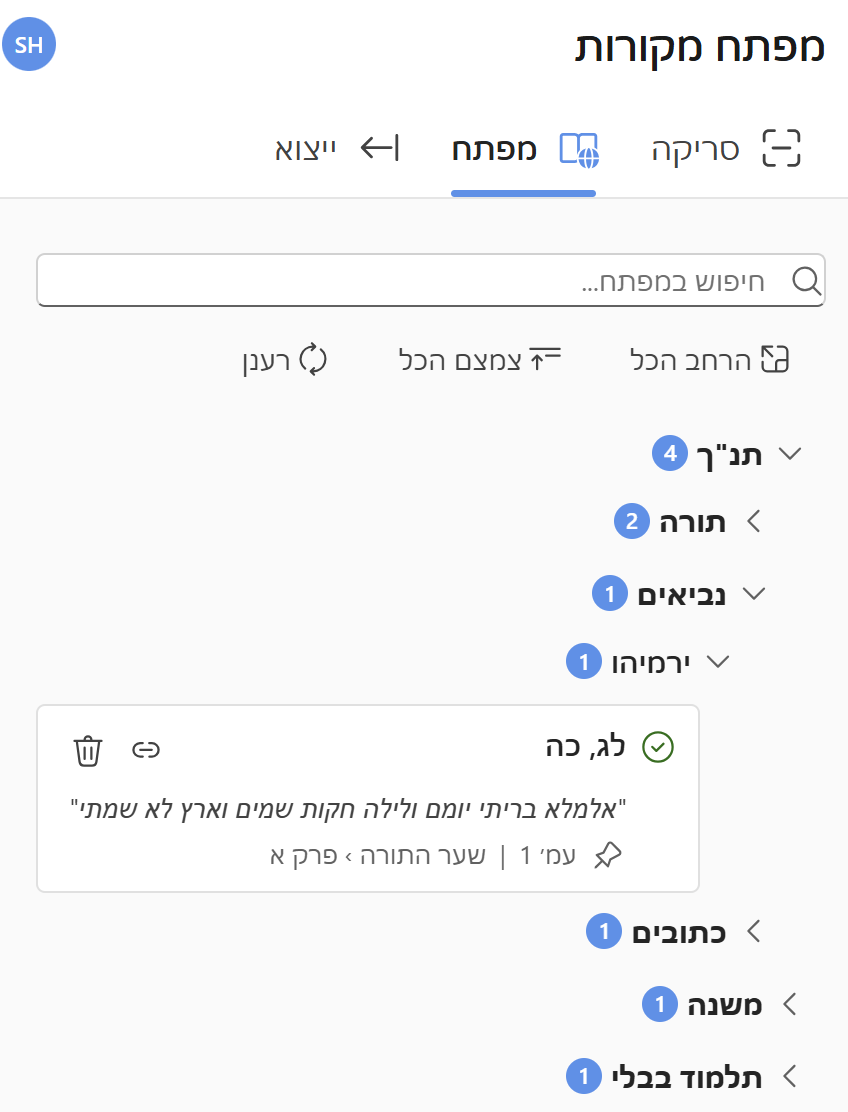The image size is (848, 1112).
Task: Expand the תורה category
Action: pyautogui.click(x=753, y=521)
